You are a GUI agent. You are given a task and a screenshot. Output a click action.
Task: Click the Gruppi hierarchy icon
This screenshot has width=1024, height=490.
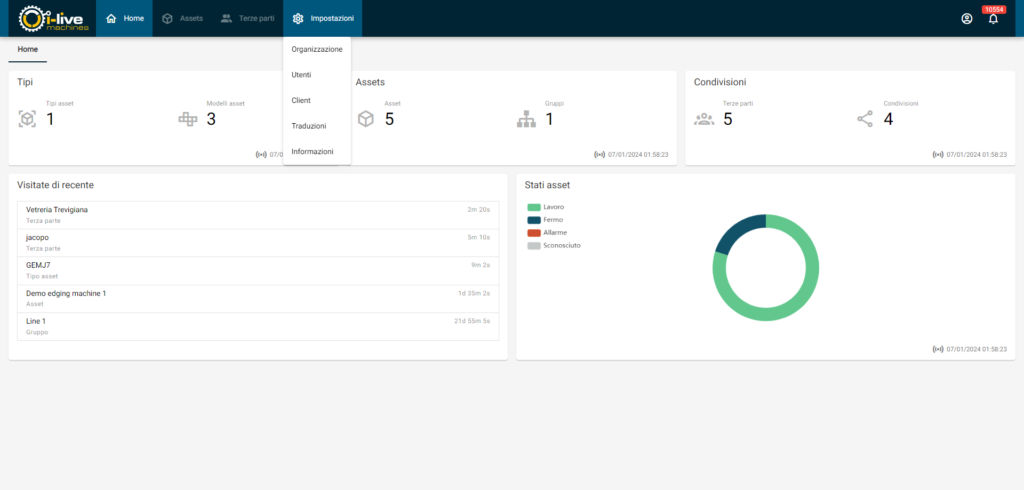(x=526, y=119)
